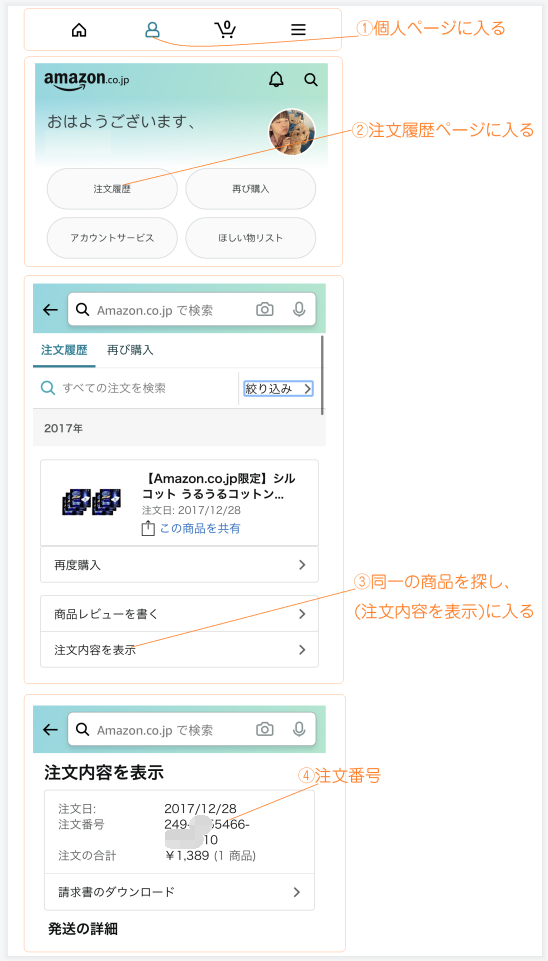
Task: Click the すべての注文を検索 search field
Action: coord(136,388)
